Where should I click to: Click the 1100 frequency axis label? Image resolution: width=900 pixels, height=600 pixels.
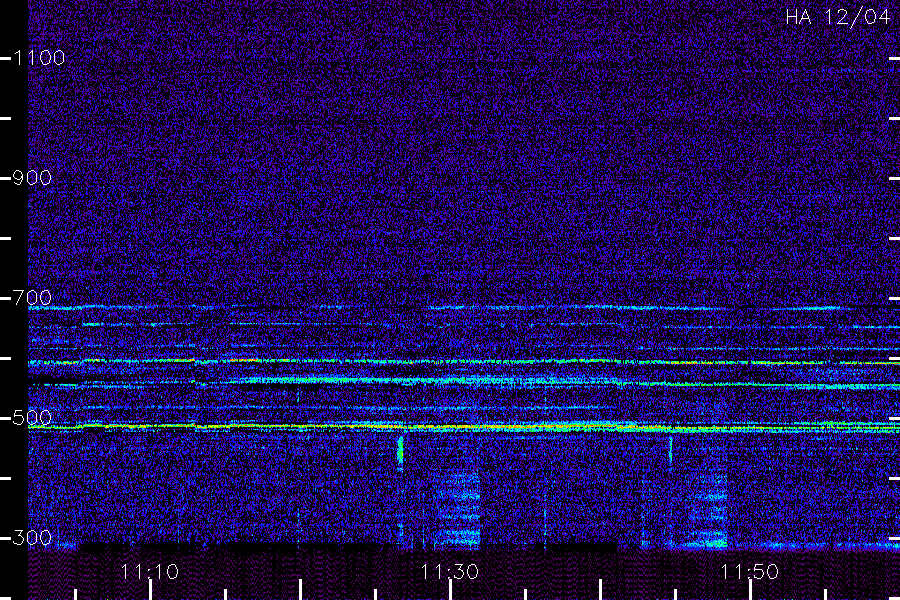coord(39,58)
